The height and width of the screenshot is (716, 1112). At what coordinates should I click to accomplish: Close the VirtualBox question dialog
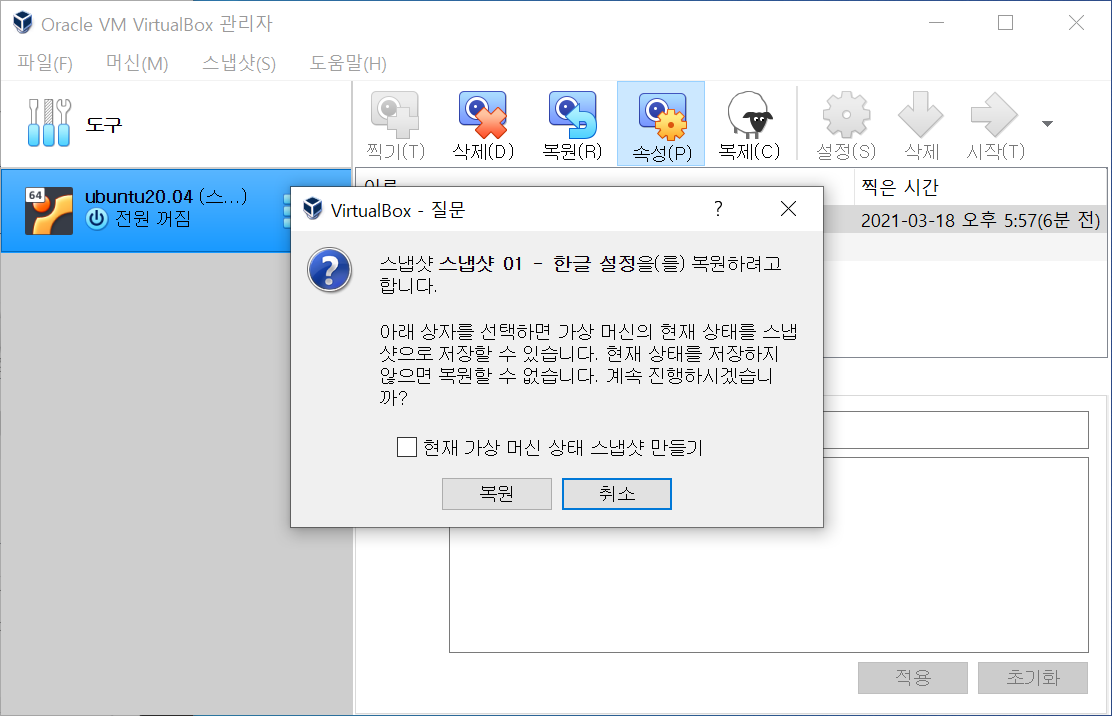(x=788, y=209)
